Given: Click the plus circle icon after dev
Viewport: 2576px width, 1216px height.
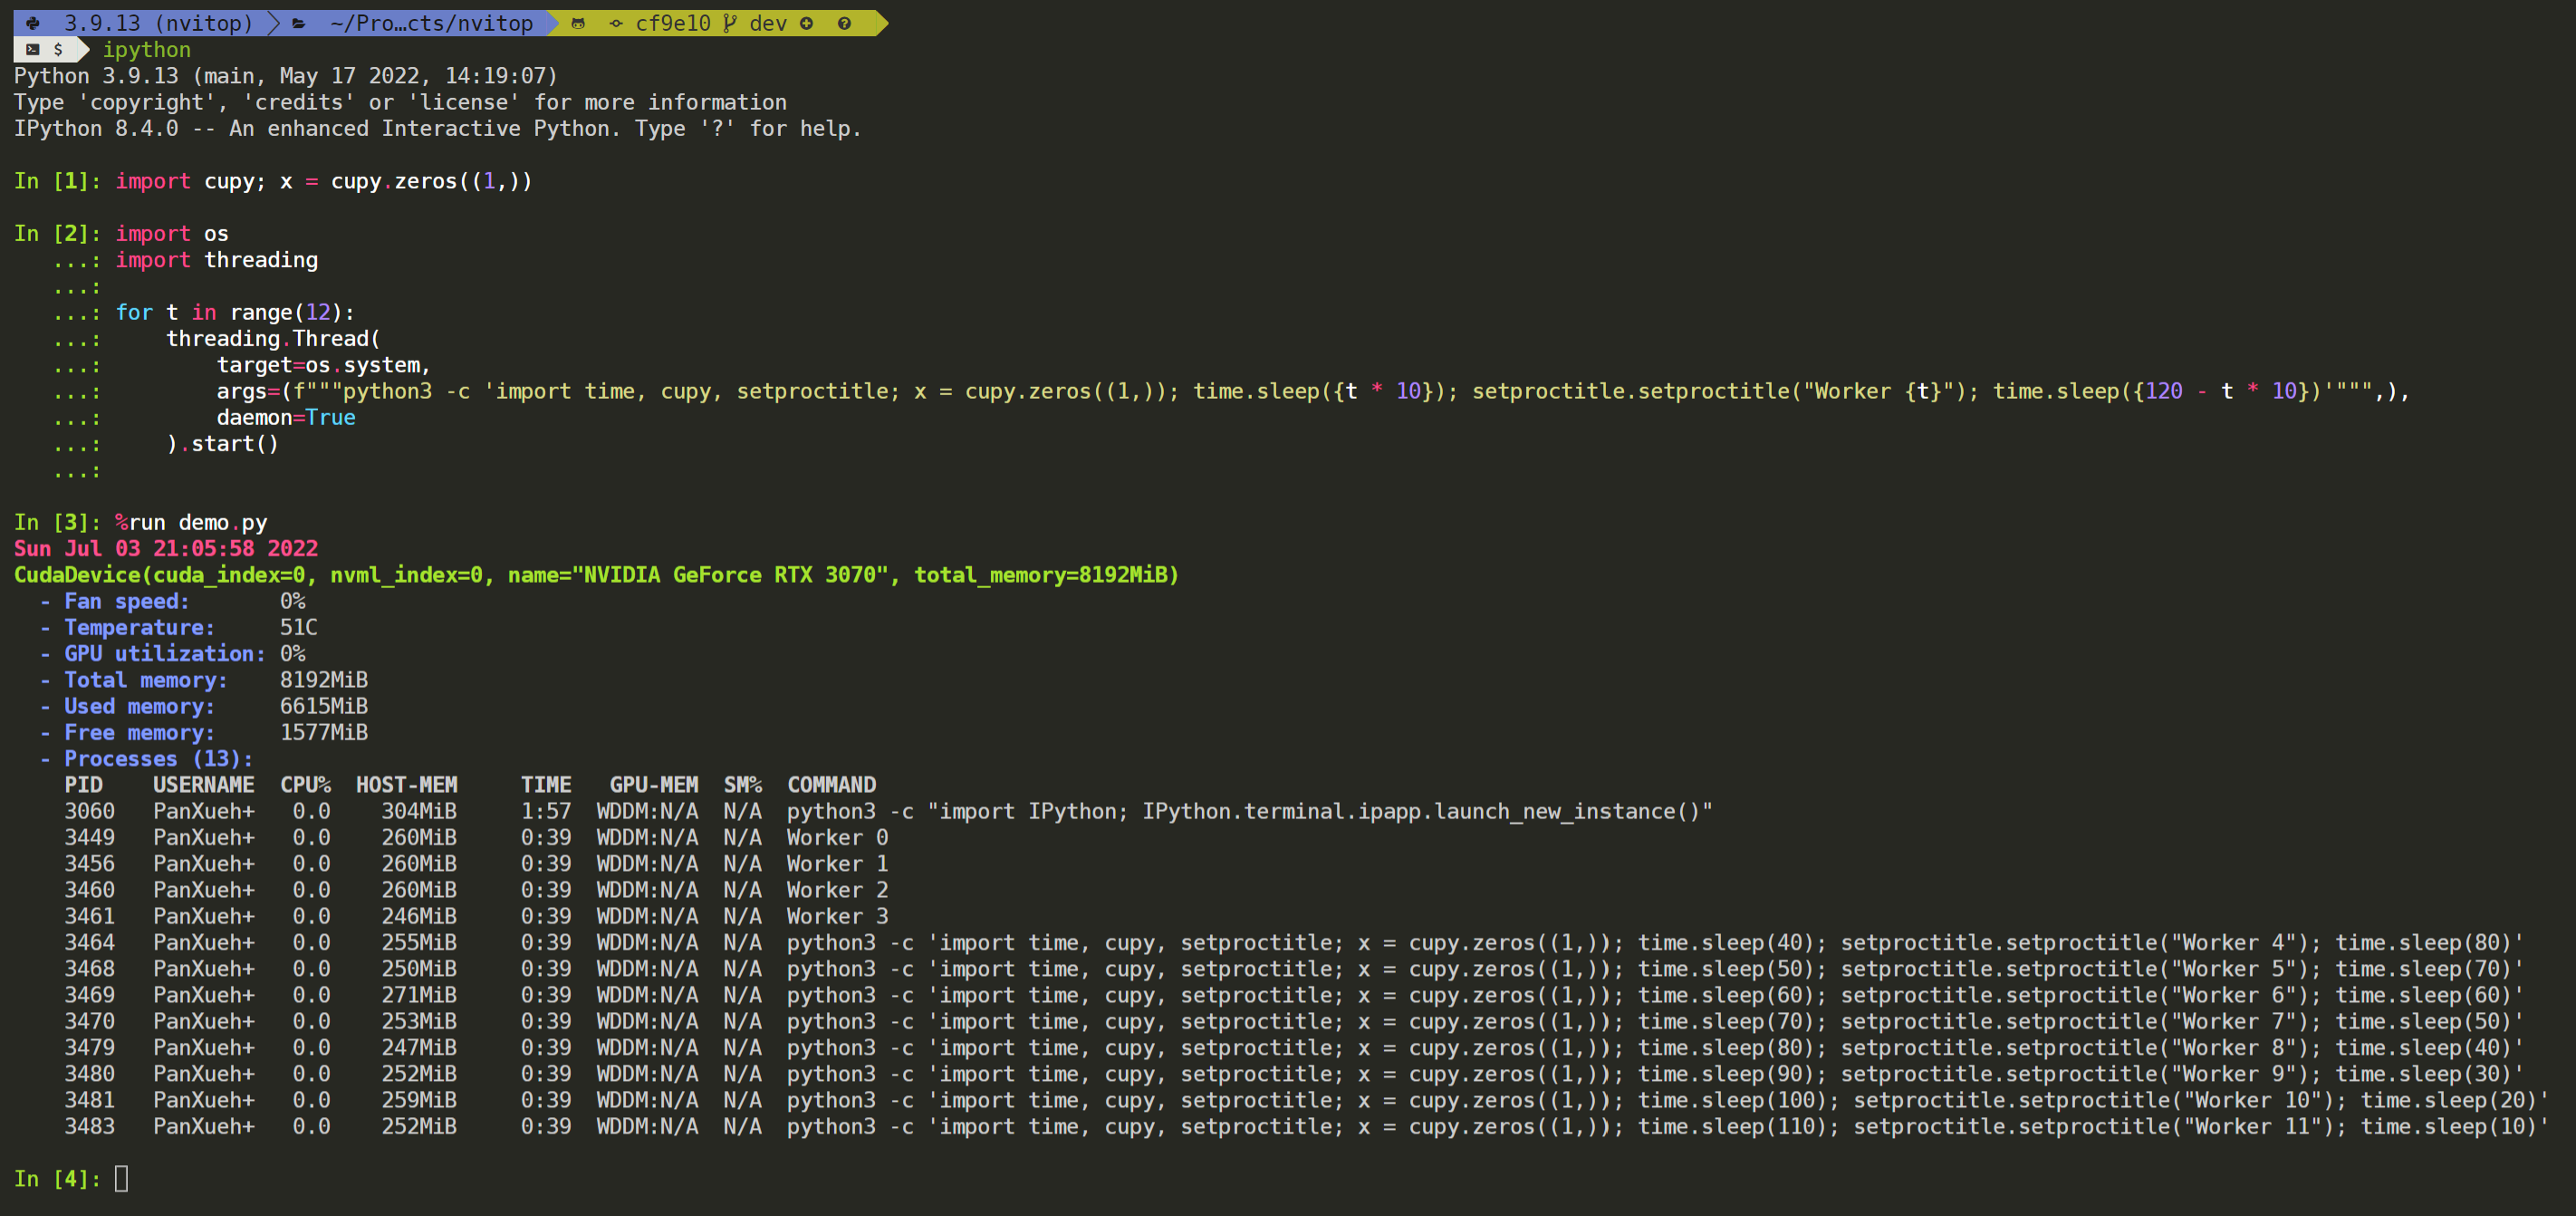Looking at the screenshot, I should point(806,23).
